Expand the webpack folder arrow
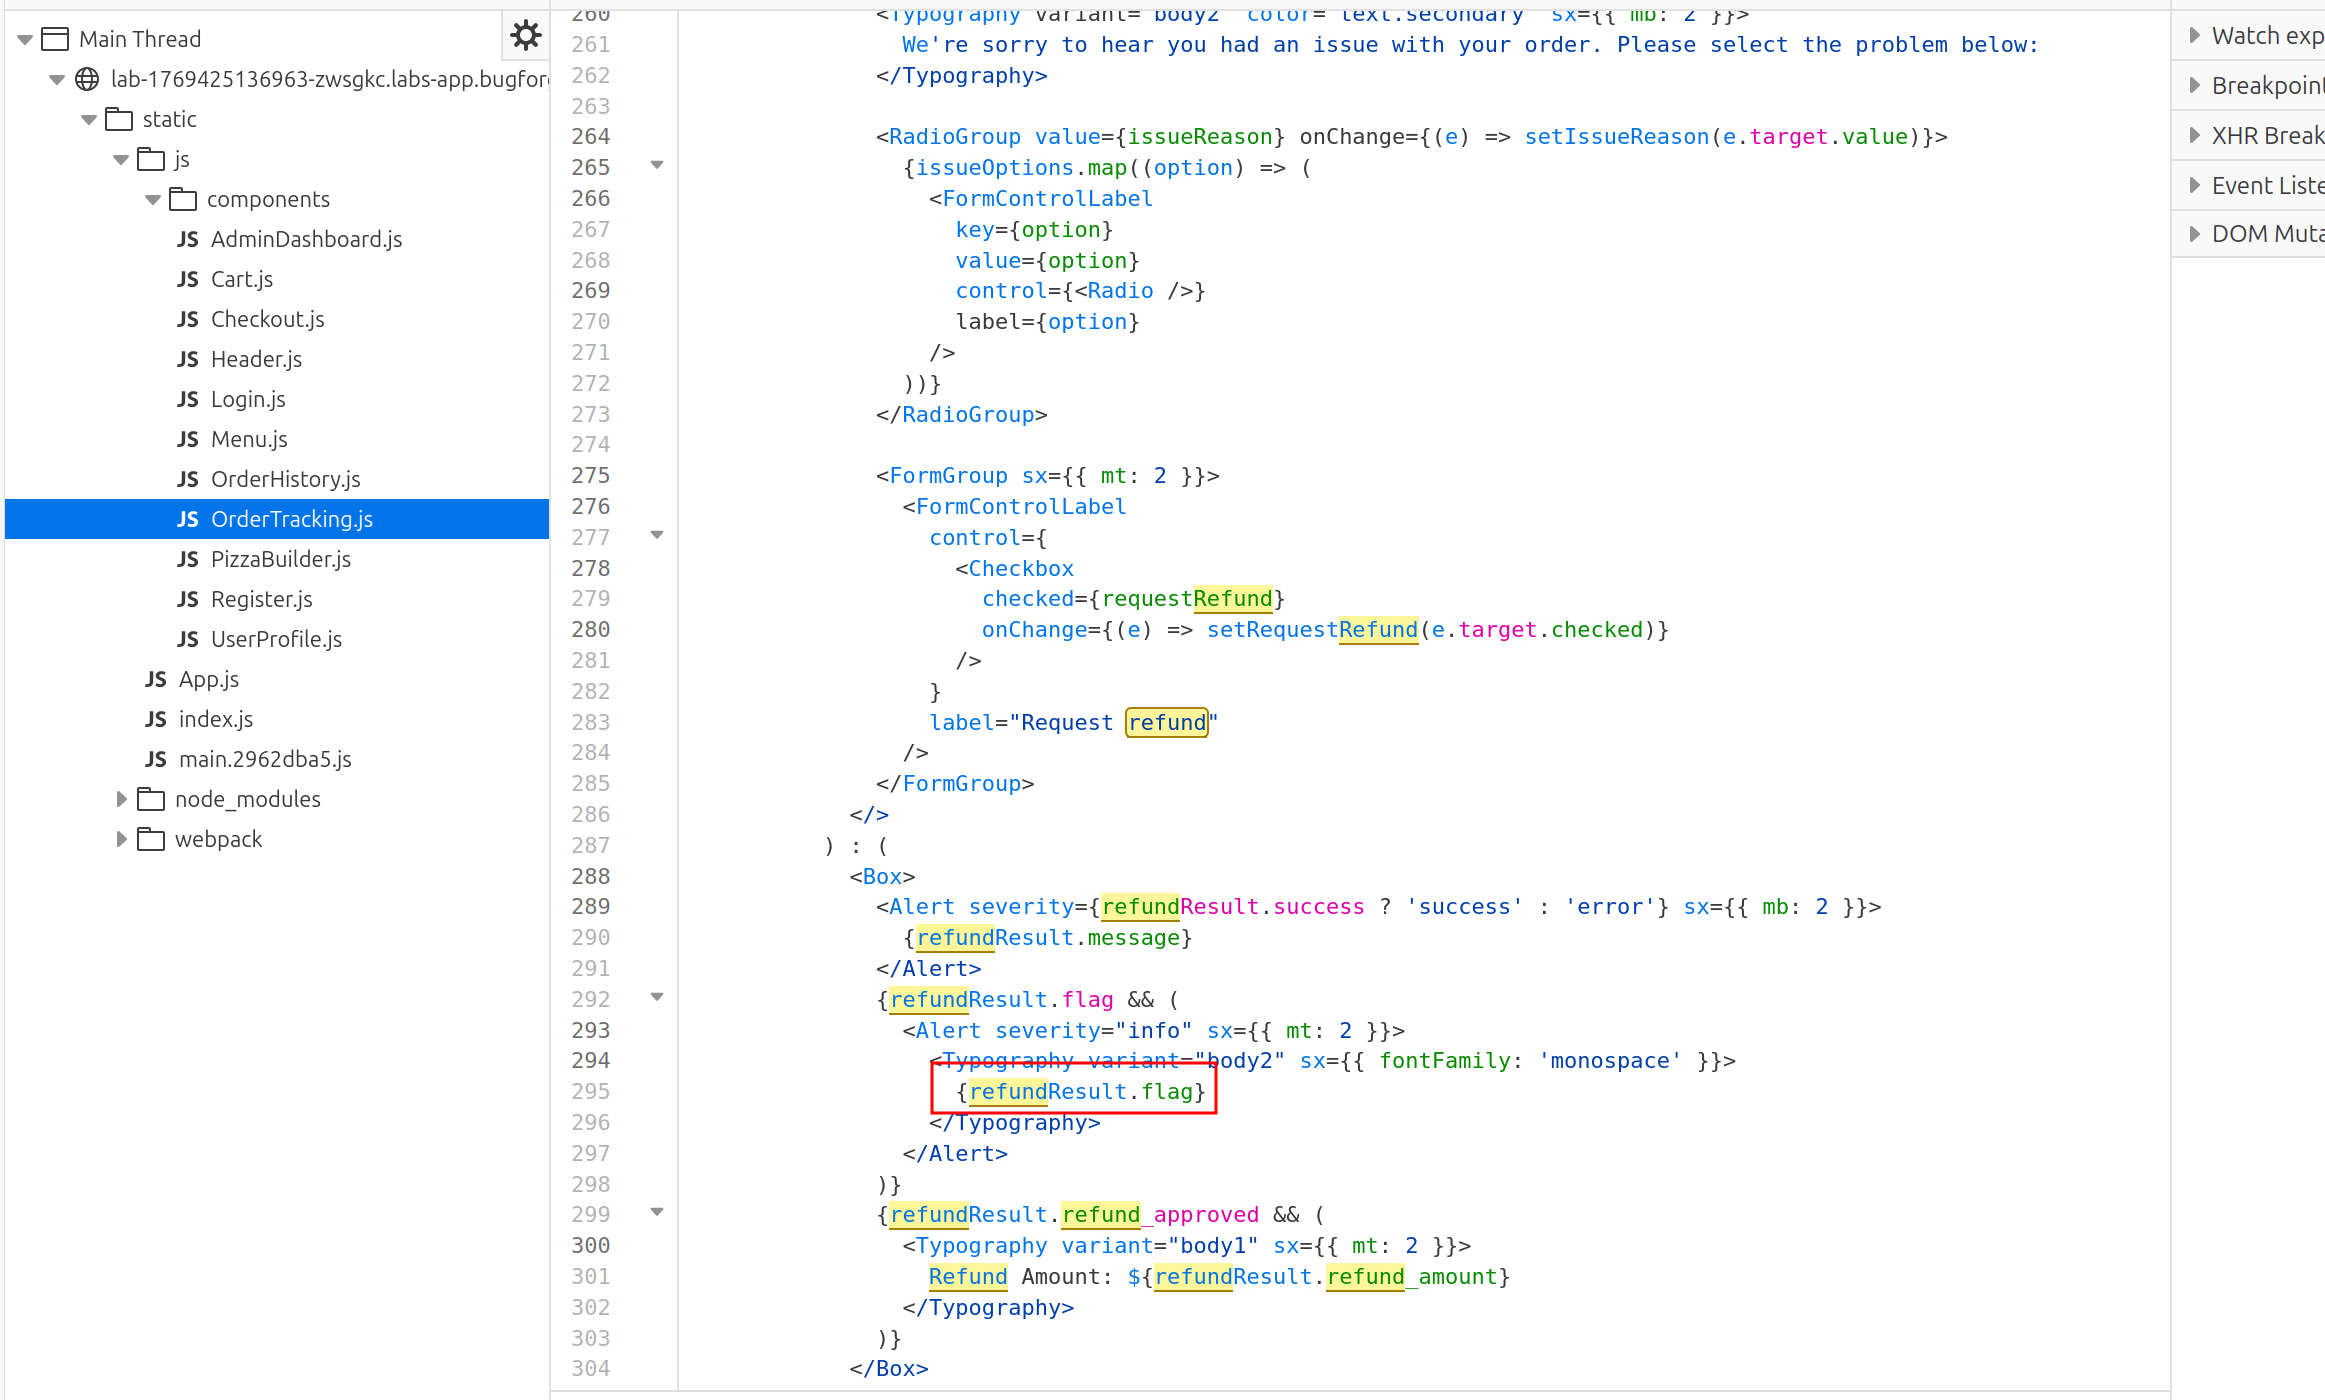This screenshot has width=2325, height=1400. [121, 839]
